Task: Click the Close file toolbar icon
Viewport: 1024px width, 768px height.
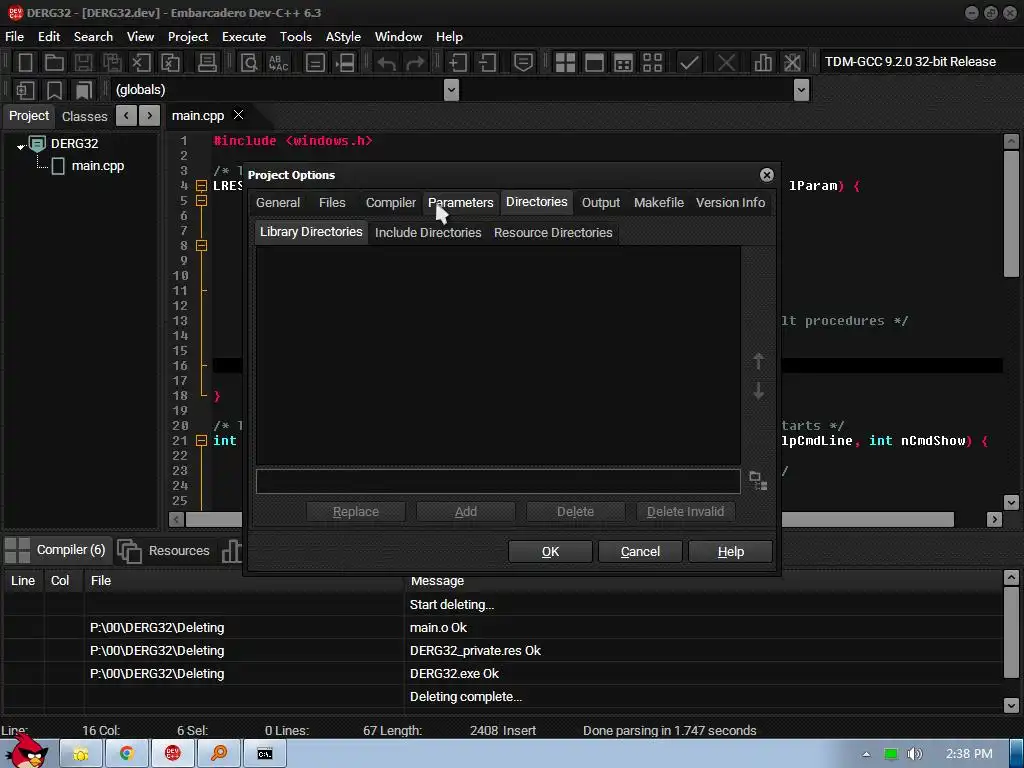Action: 141,63
